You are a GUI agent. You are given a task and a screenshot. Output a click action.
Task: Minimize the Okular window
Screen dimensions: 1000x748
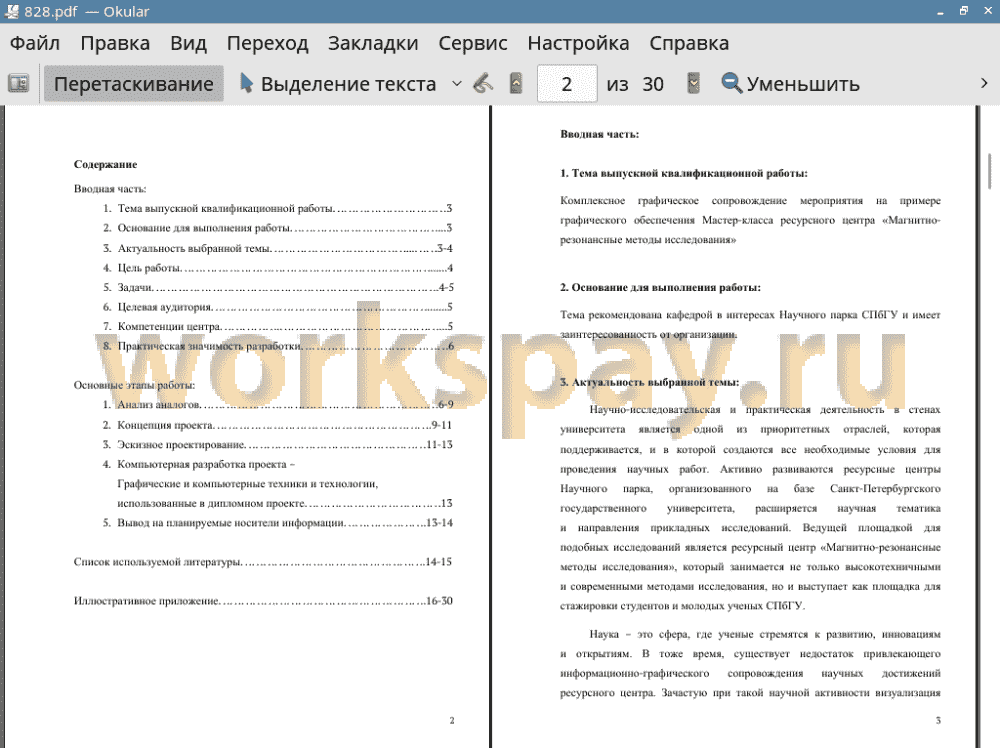tap(940, 11)
